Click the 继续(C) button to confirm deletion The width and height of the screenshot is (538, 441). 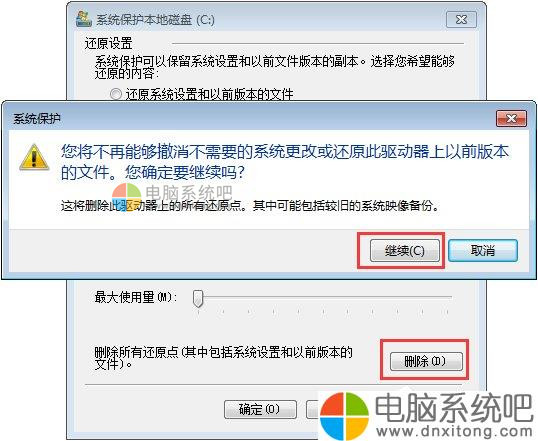405,251
